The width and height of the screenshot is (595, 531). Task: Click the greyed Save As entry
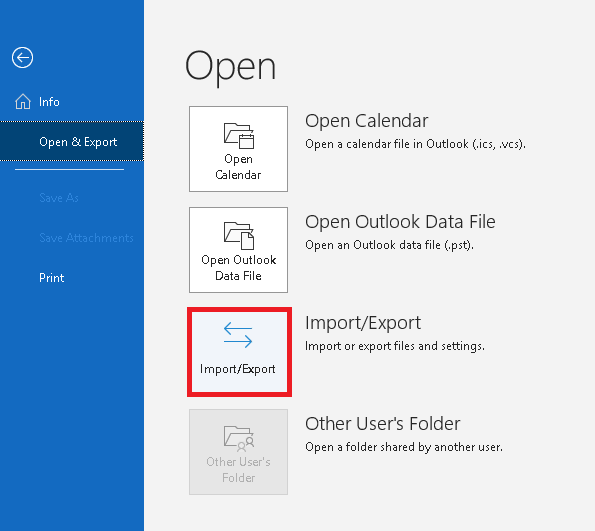click(59, 198)
